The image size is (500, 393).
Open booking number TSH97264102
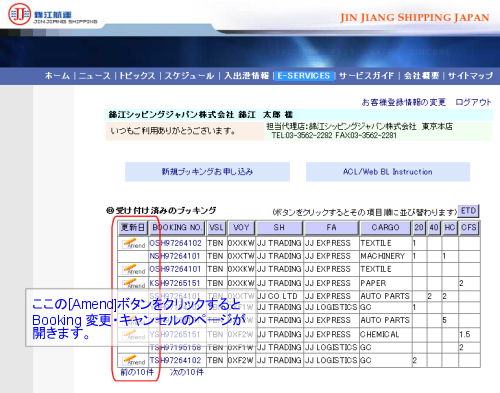coord(175,360)
